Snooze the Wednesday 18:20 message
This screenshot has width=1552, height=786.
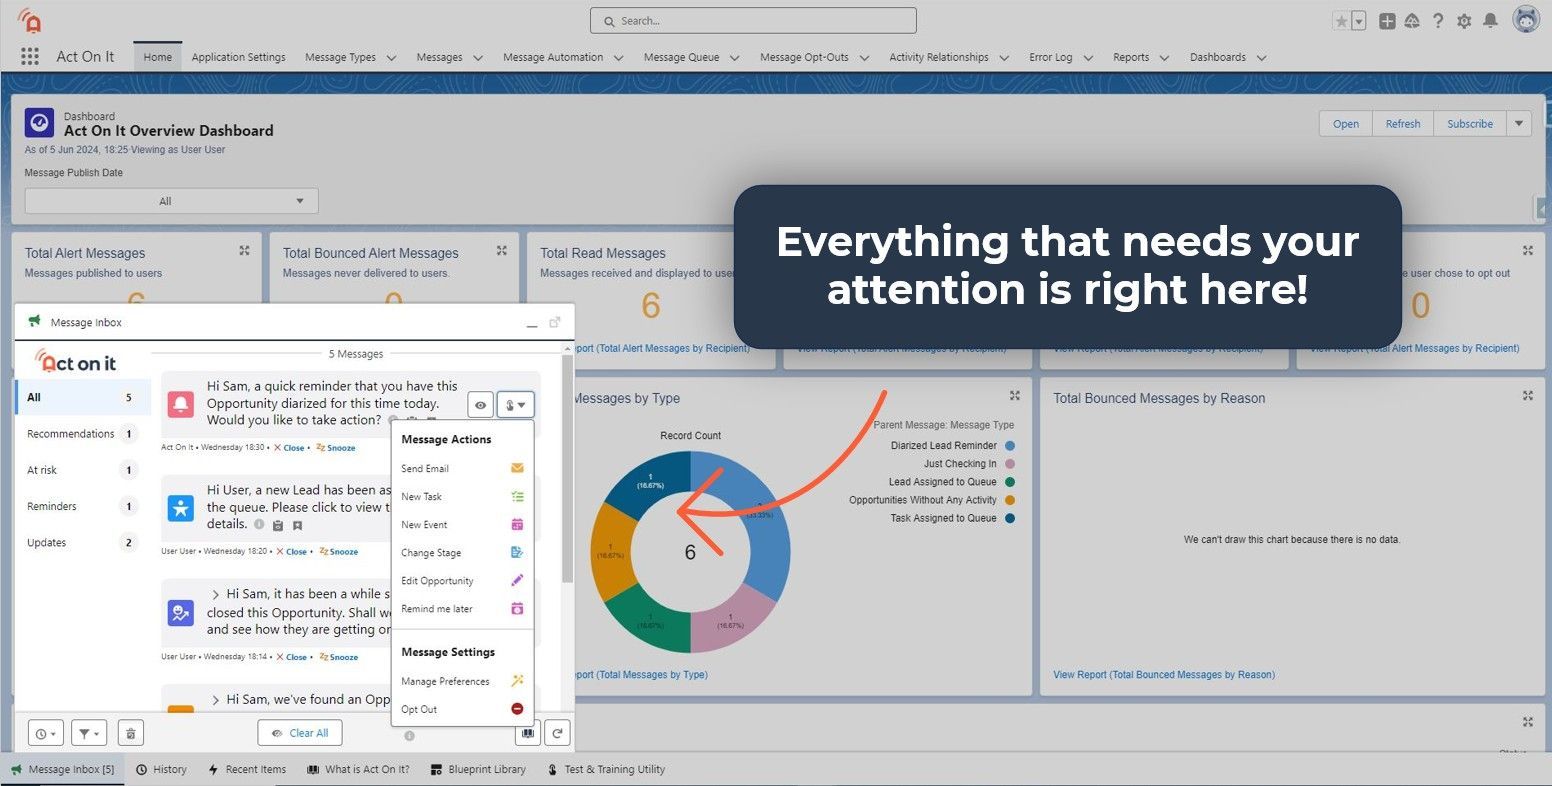coord(338,552)
